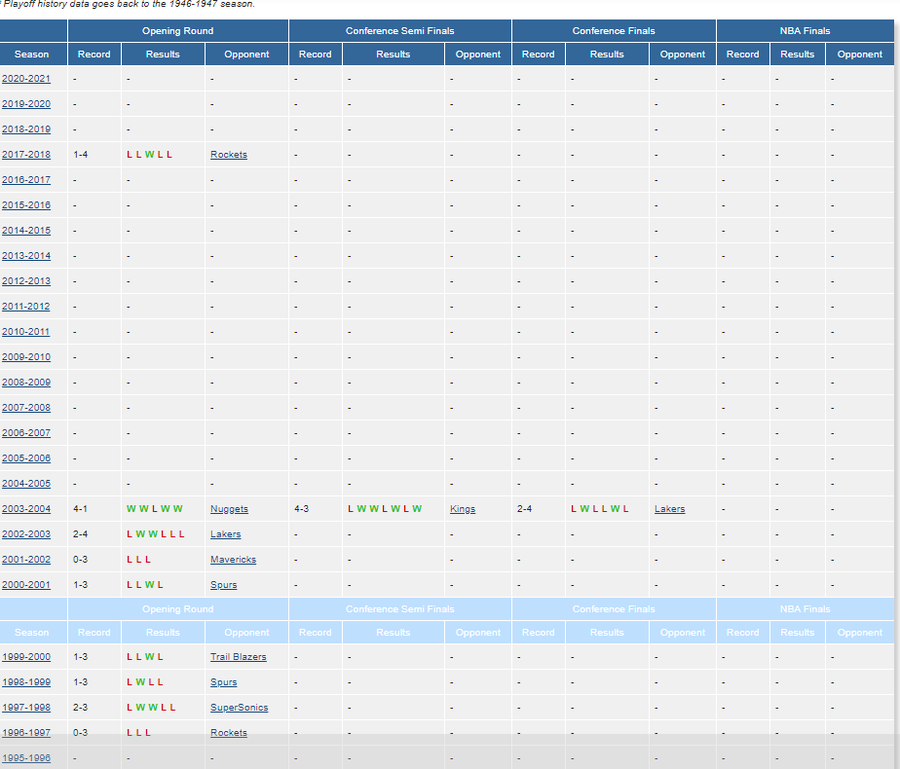Open the 2020-2021 season link
This screenshot has height=769, width=900.
tap(26, 79)
